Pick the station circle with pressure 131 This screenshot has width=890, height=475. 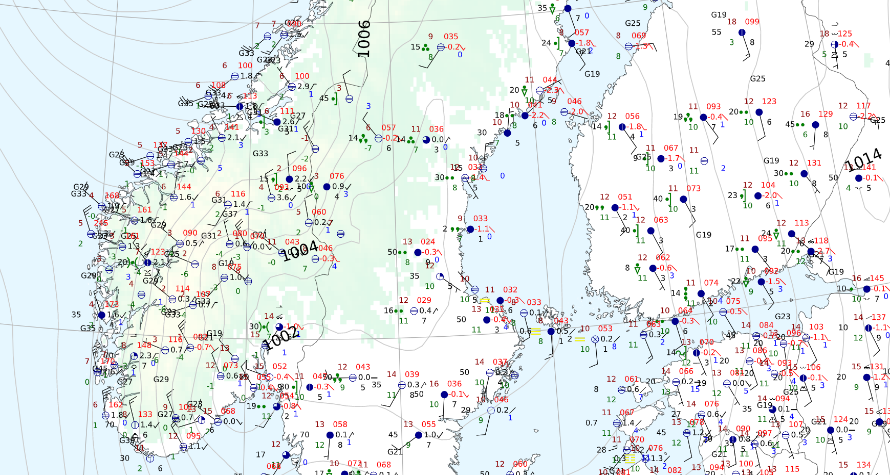tap(804, 174)
